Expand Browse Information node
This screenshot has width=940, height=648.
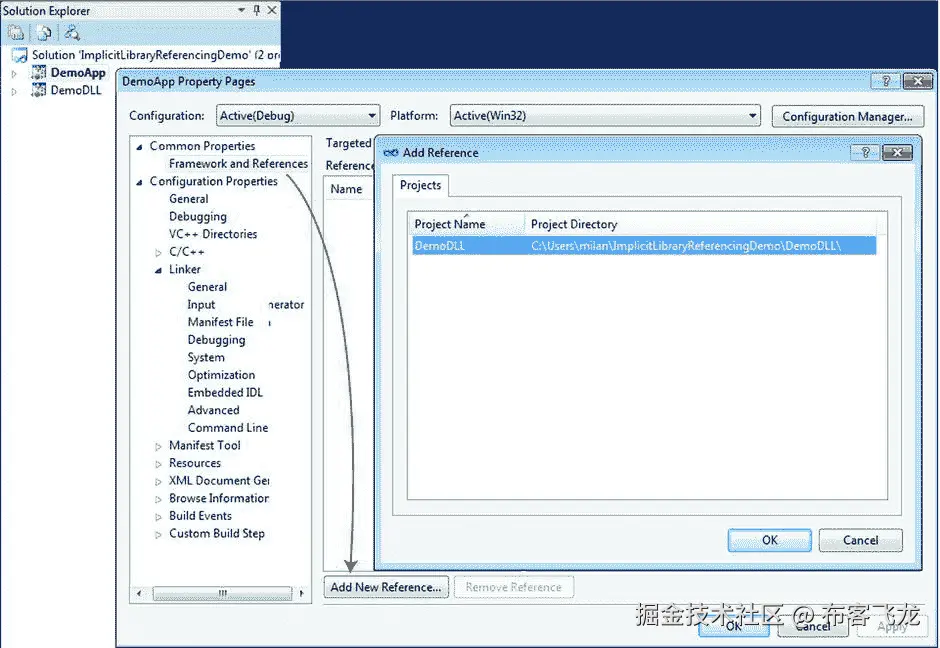click(158, 499)
